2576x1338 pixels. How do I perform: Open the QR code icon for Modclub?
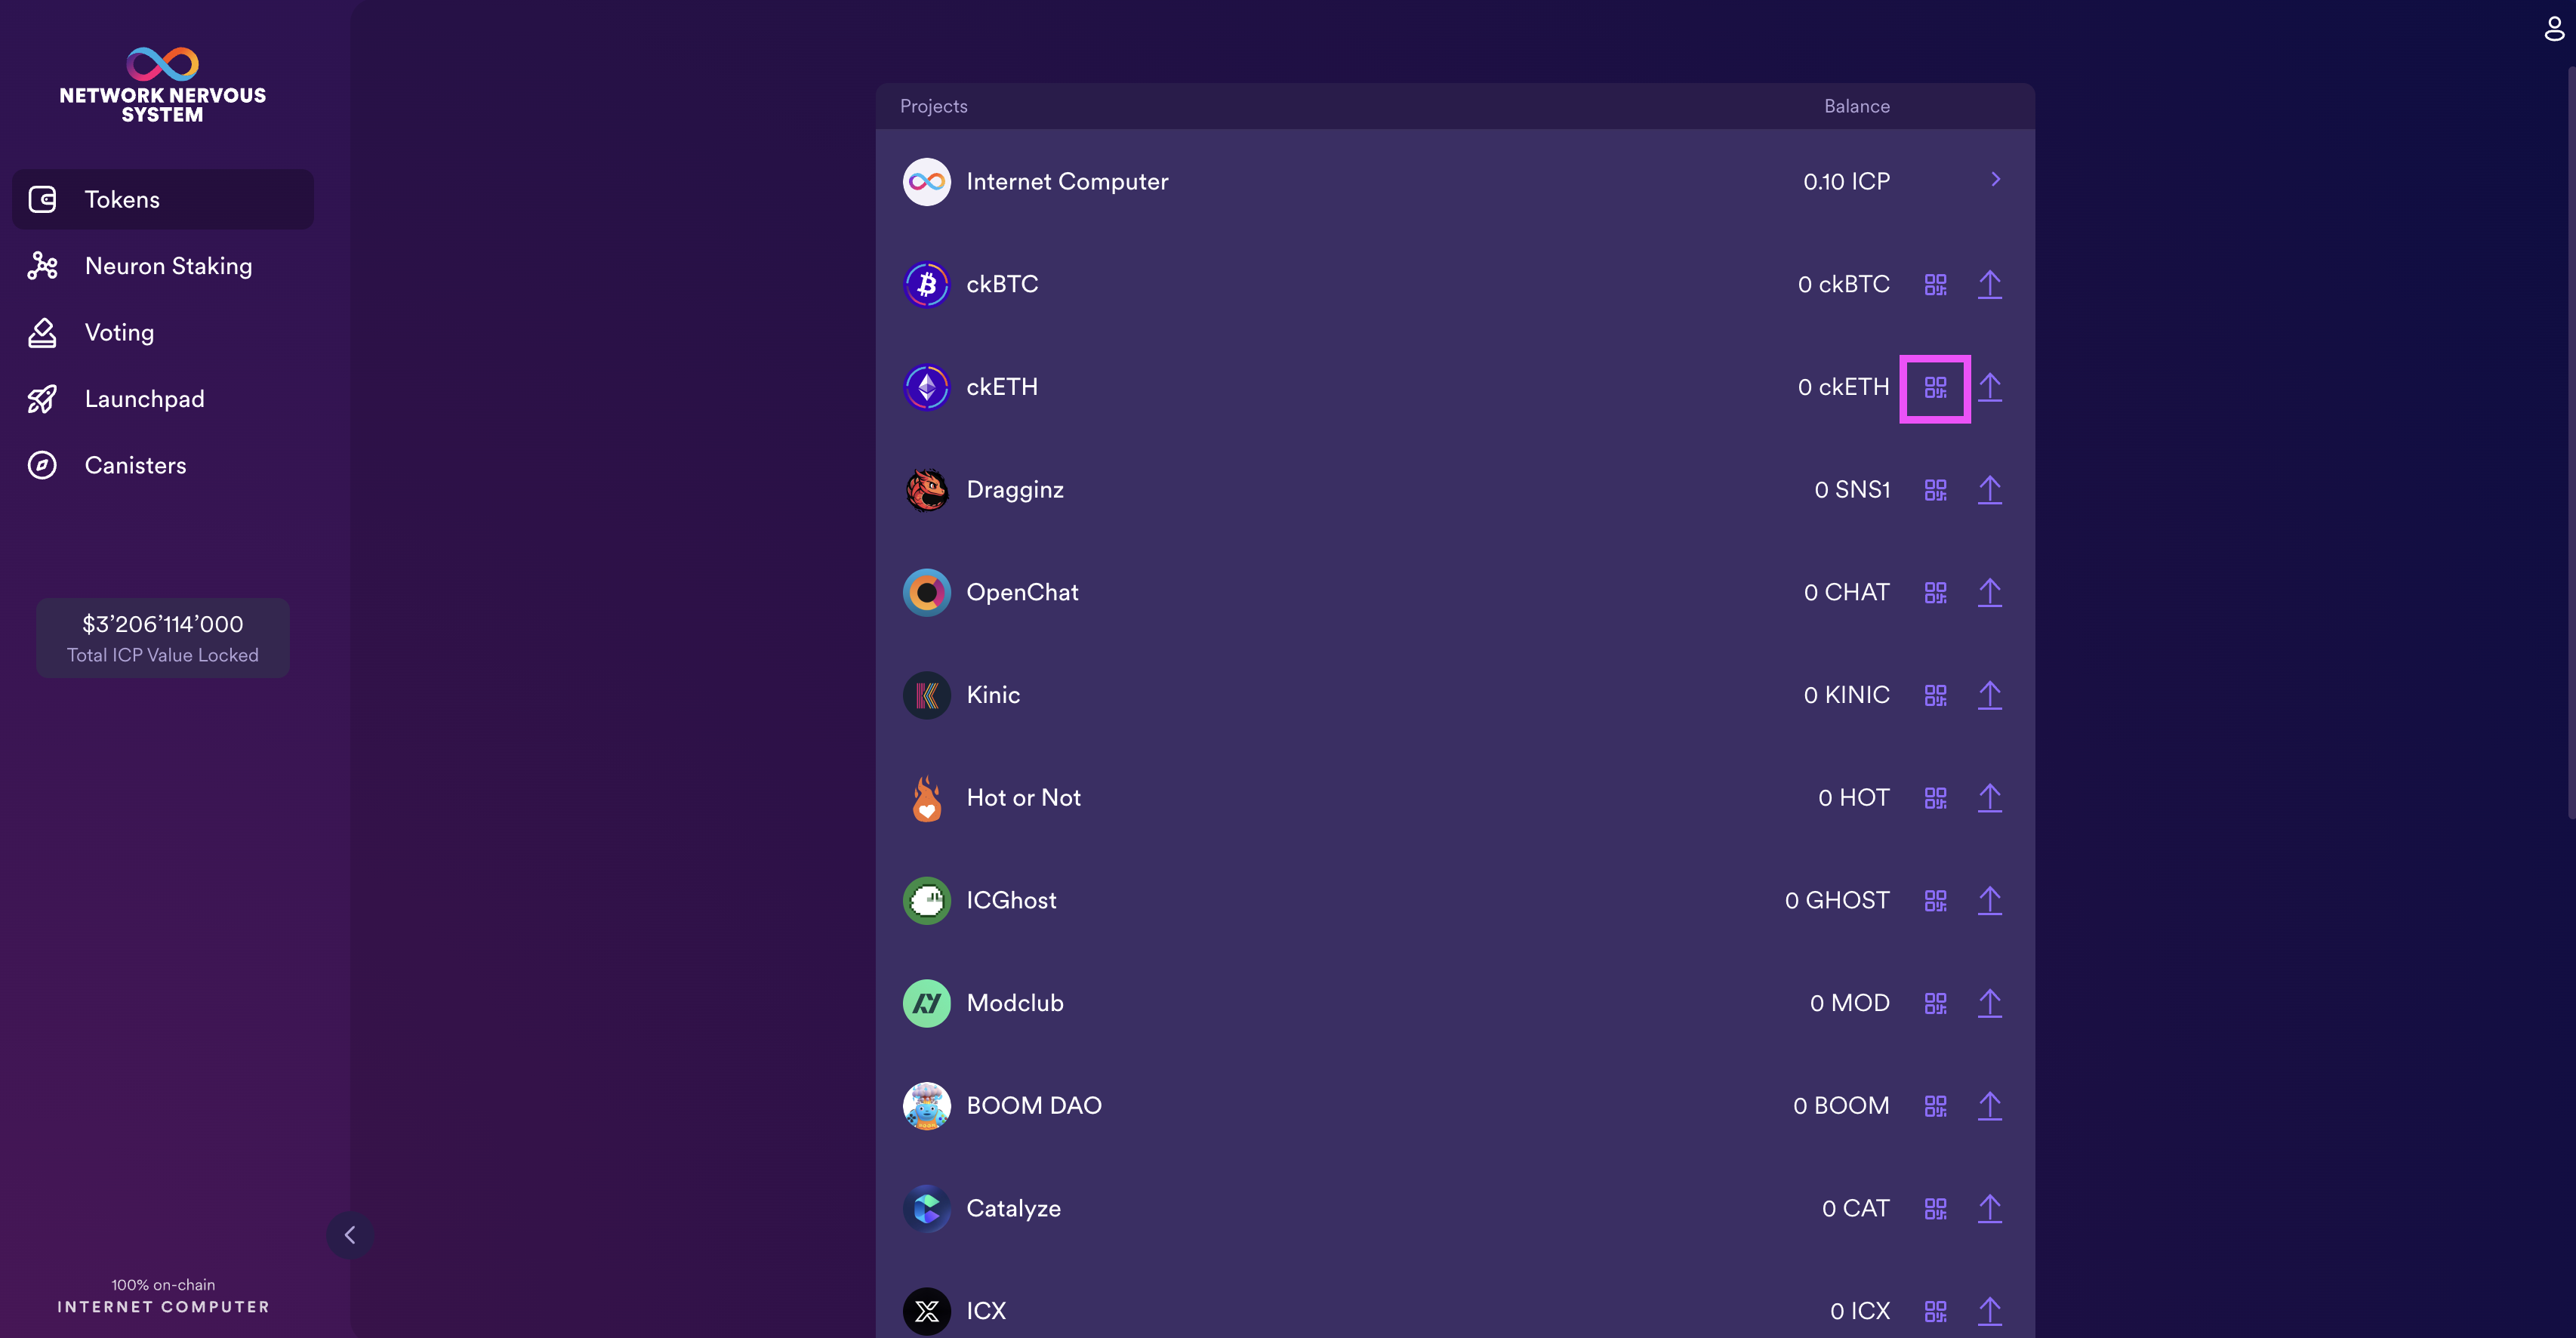[x=1935, y=1003]
